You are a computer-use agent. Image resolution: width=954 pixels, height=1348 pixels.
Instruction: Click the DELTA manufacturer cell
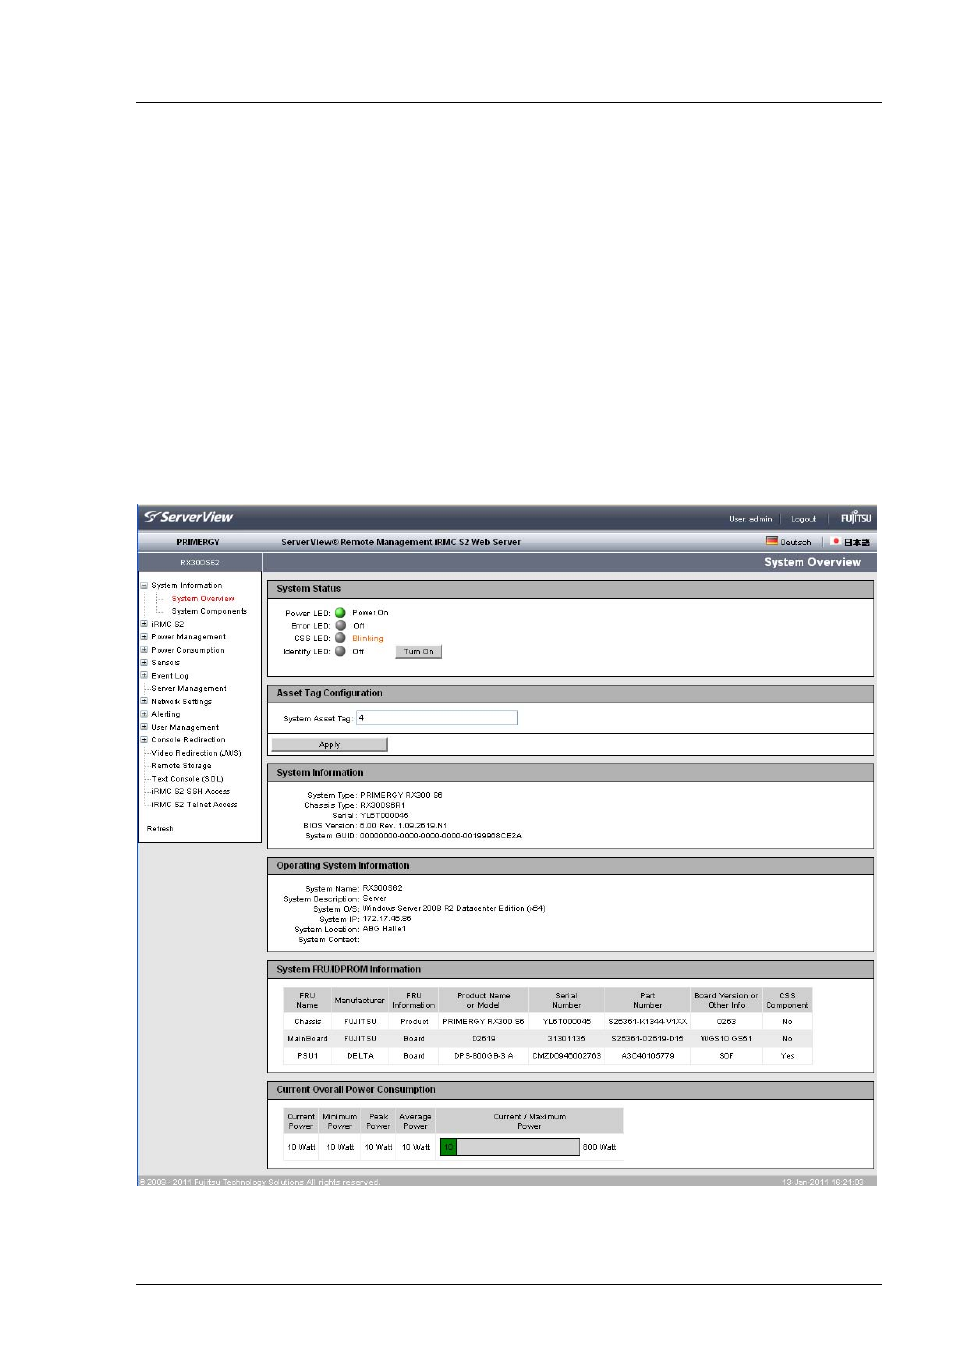coord(360,1056)
